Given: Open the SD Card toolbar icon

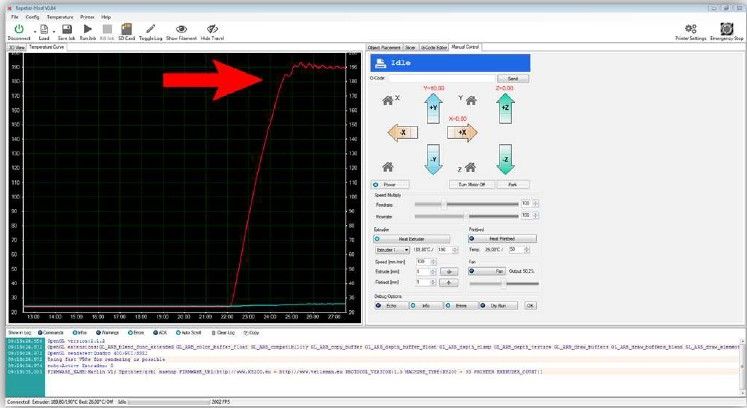Looking at the screenshot, I should pyautogui.click(x=127, y=29).
